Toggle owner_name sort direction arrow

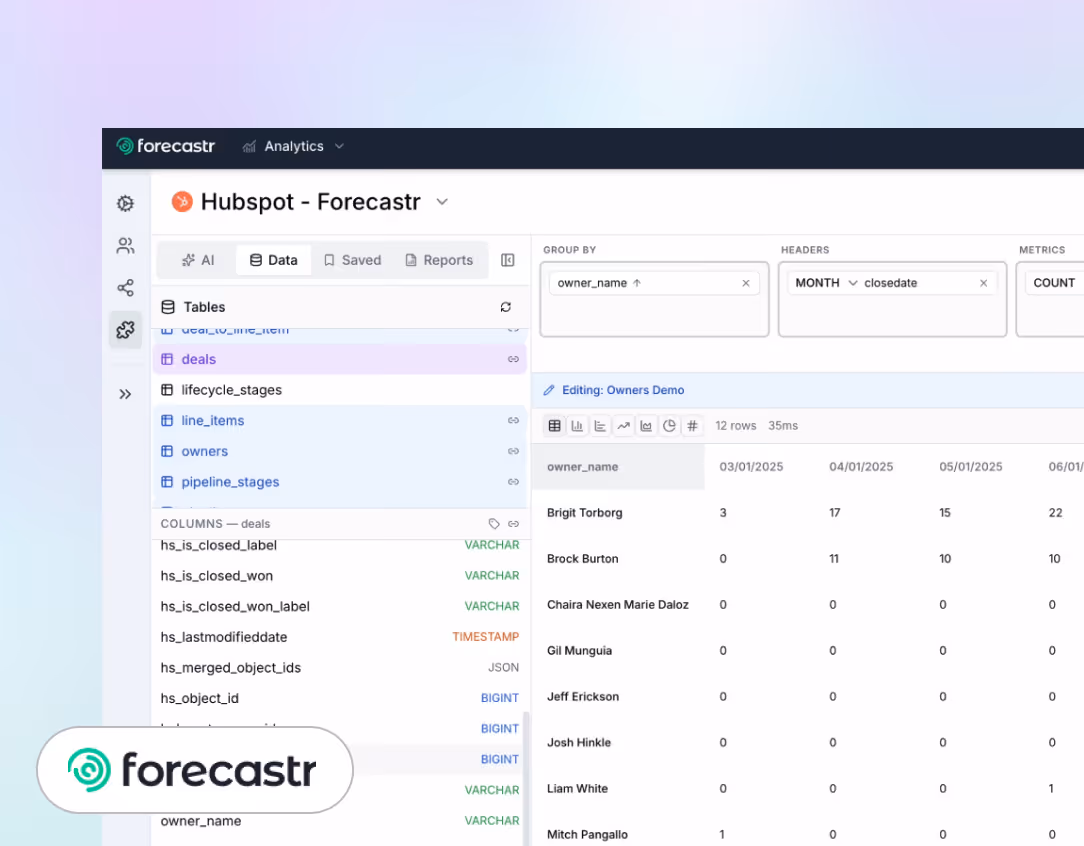click(637, 283)
